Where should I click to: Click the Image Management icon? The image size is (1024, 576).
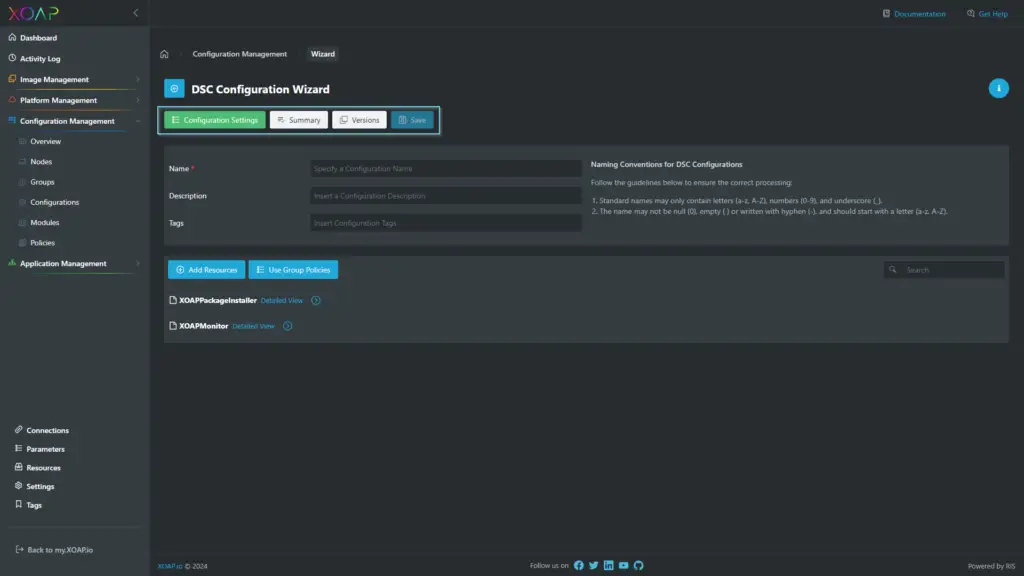point(12,79)
